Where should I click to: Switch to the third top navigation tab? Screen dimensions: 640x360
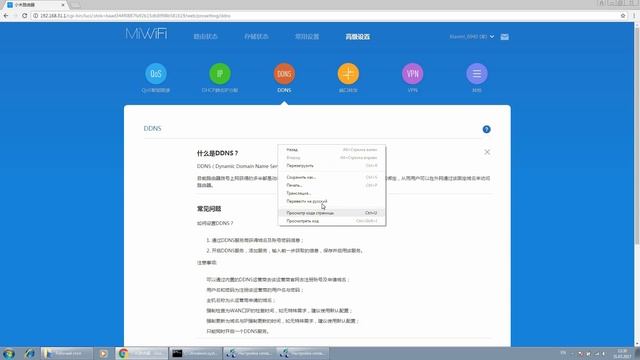(x=307, y=37)
